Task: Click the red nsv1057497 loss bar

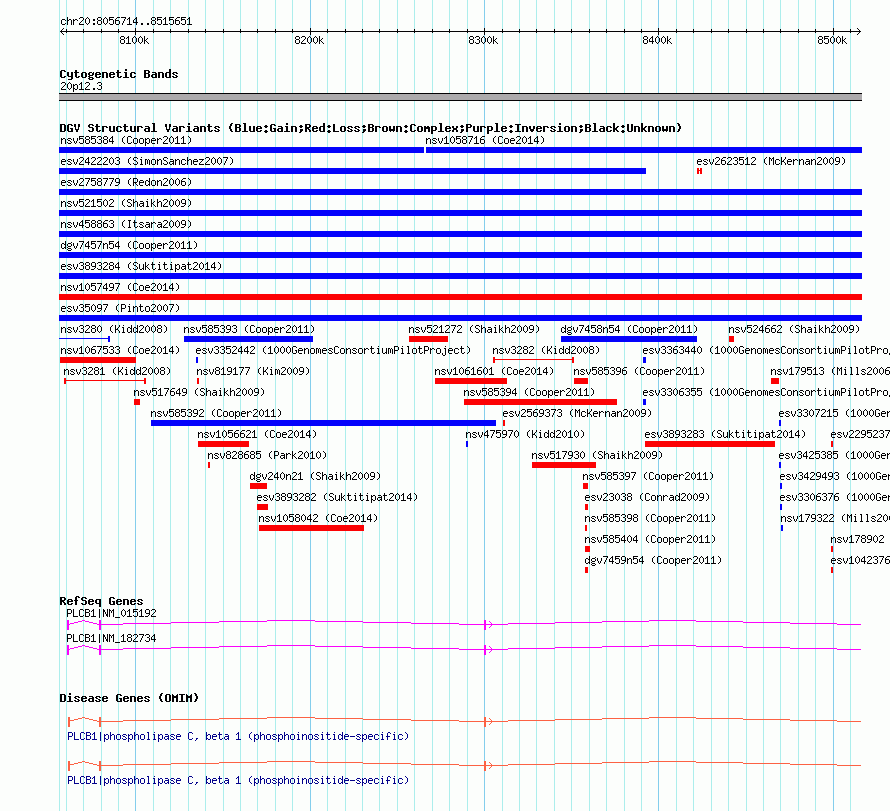Action: click(x=460, y=297)
